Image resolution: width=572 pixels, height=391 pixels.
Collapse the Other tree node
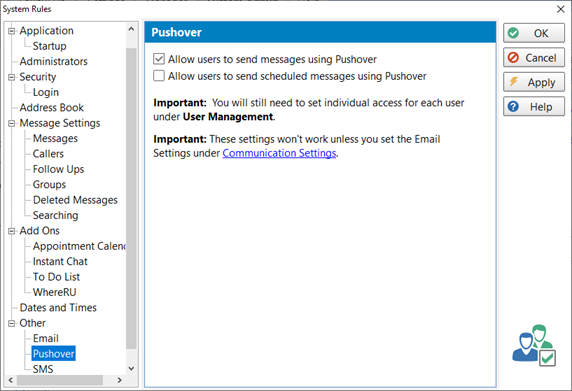pos(12,324)
